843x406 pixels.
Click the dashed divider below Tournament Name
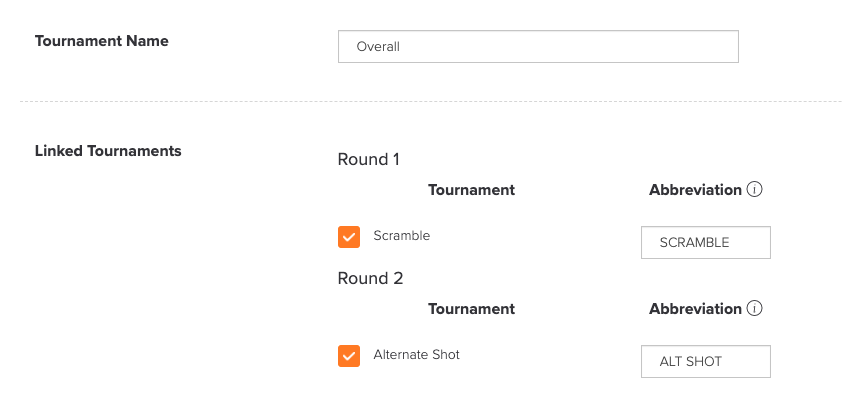click(431, 101)
